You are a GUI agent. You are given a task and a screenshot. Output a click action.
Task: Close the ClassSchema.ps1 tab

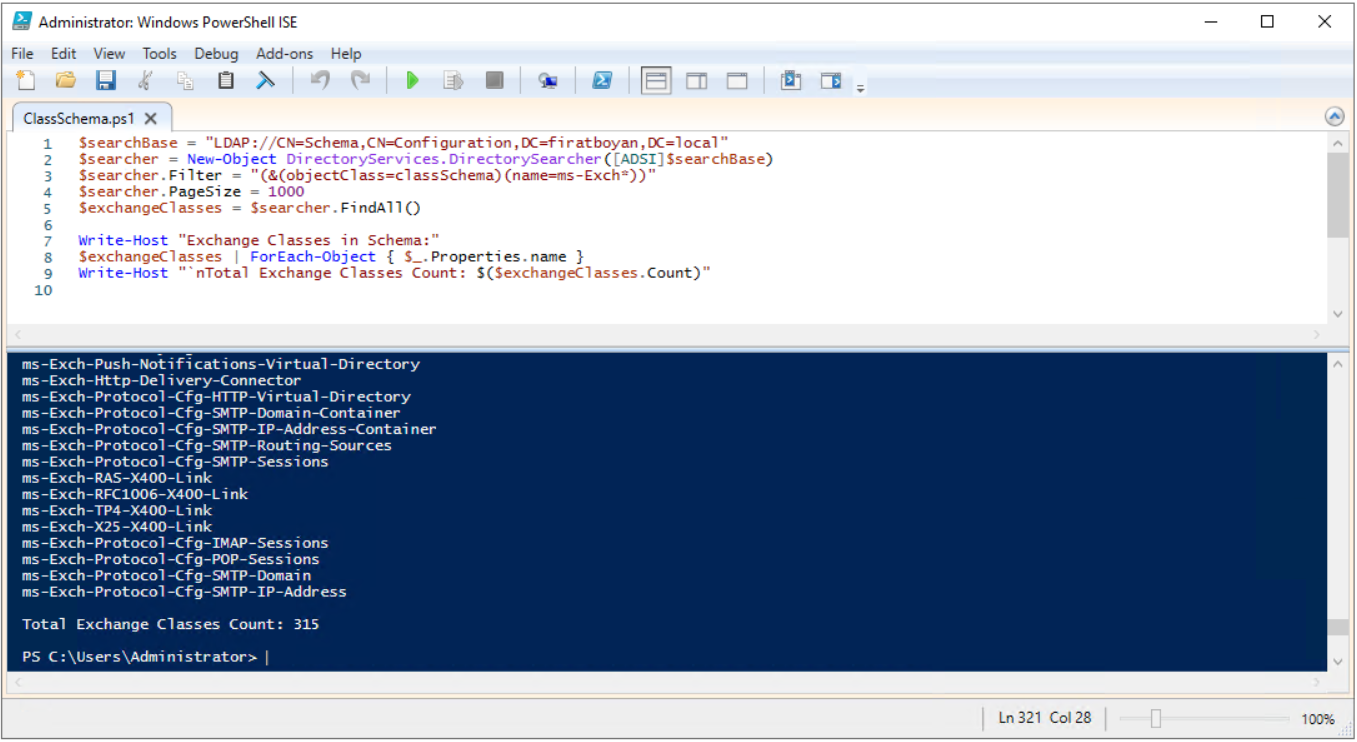point(151,118)
